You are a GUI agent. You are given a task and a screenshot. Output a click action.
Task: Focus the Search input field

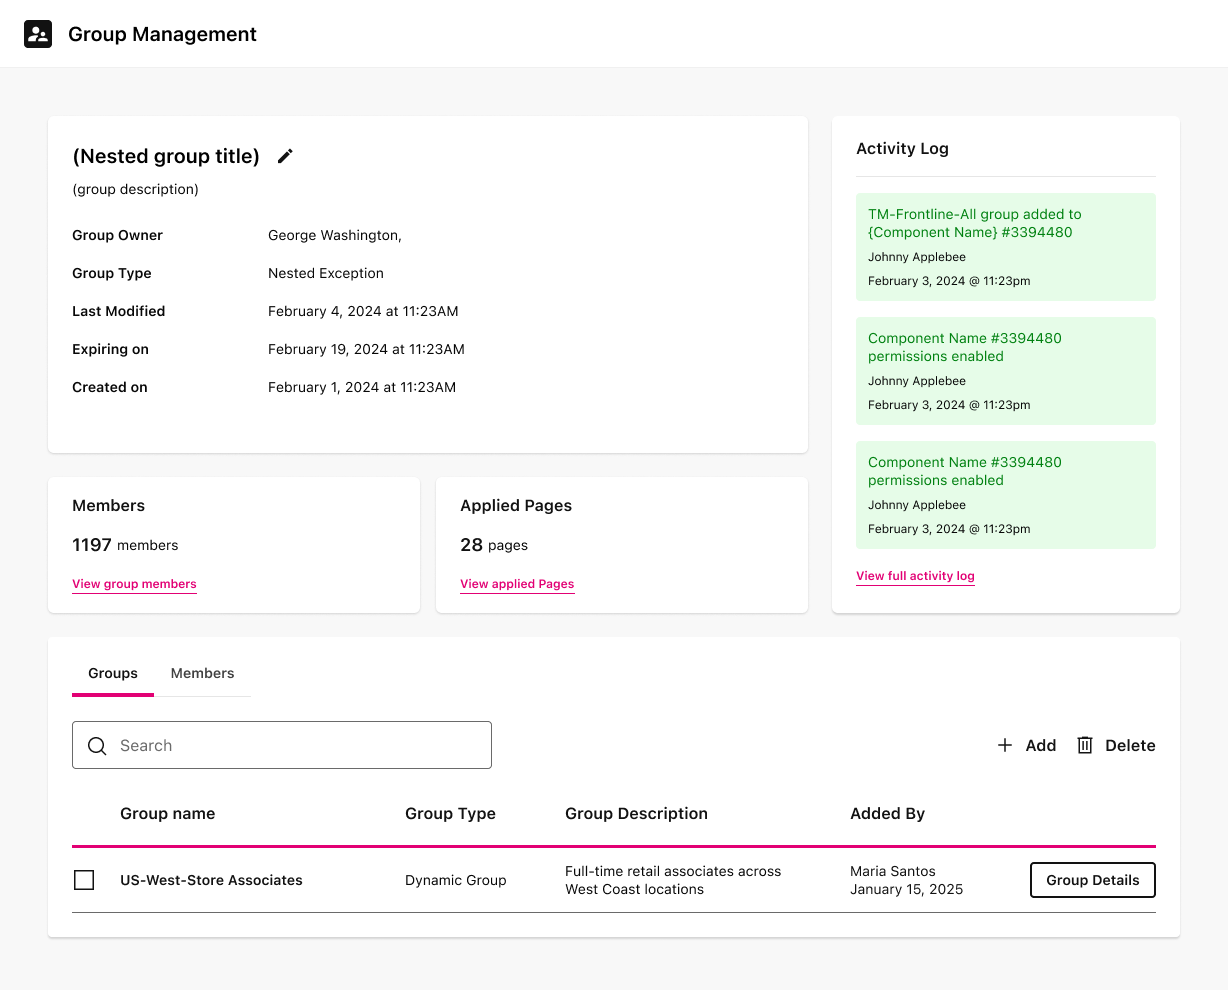pos(282,745)
